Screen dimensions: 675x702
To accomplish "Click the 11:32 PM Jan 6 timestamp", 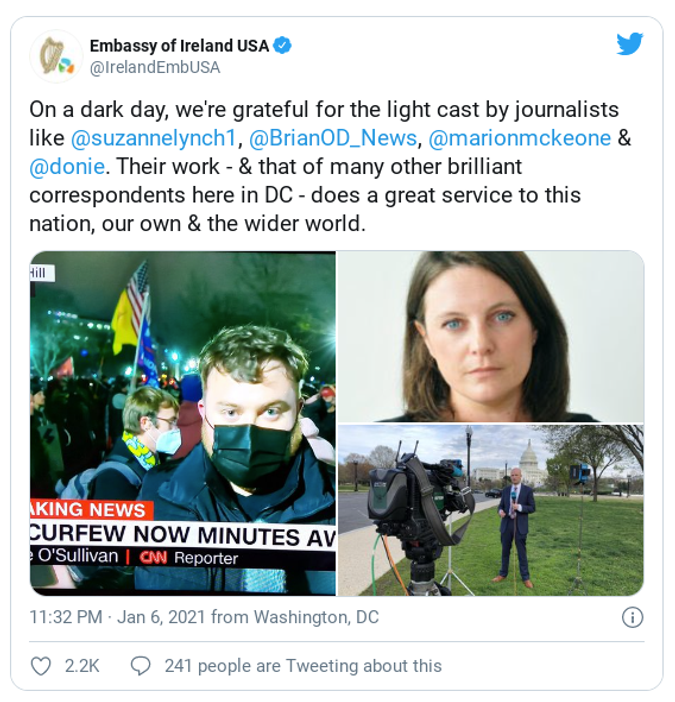I will pos(117,617).
